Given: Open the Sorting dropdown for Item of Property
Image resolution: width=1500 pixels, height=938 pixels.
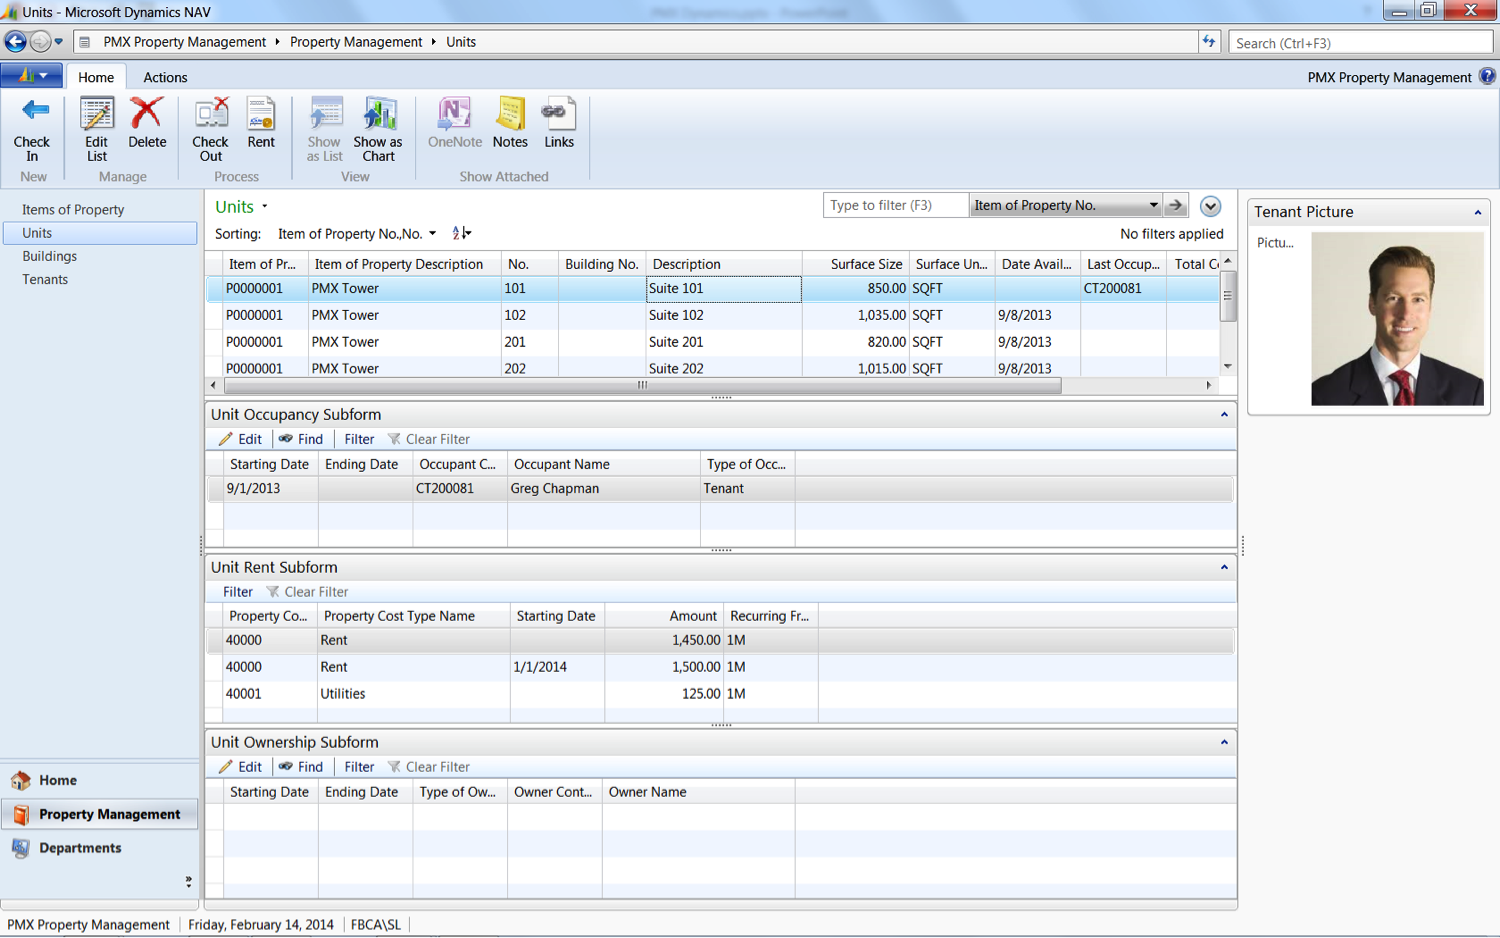Looking at the screenshot, I should 431,232.
